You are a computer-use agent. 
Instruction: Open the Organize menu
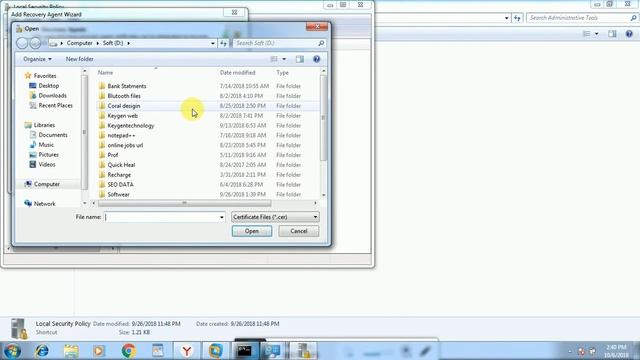37,59
